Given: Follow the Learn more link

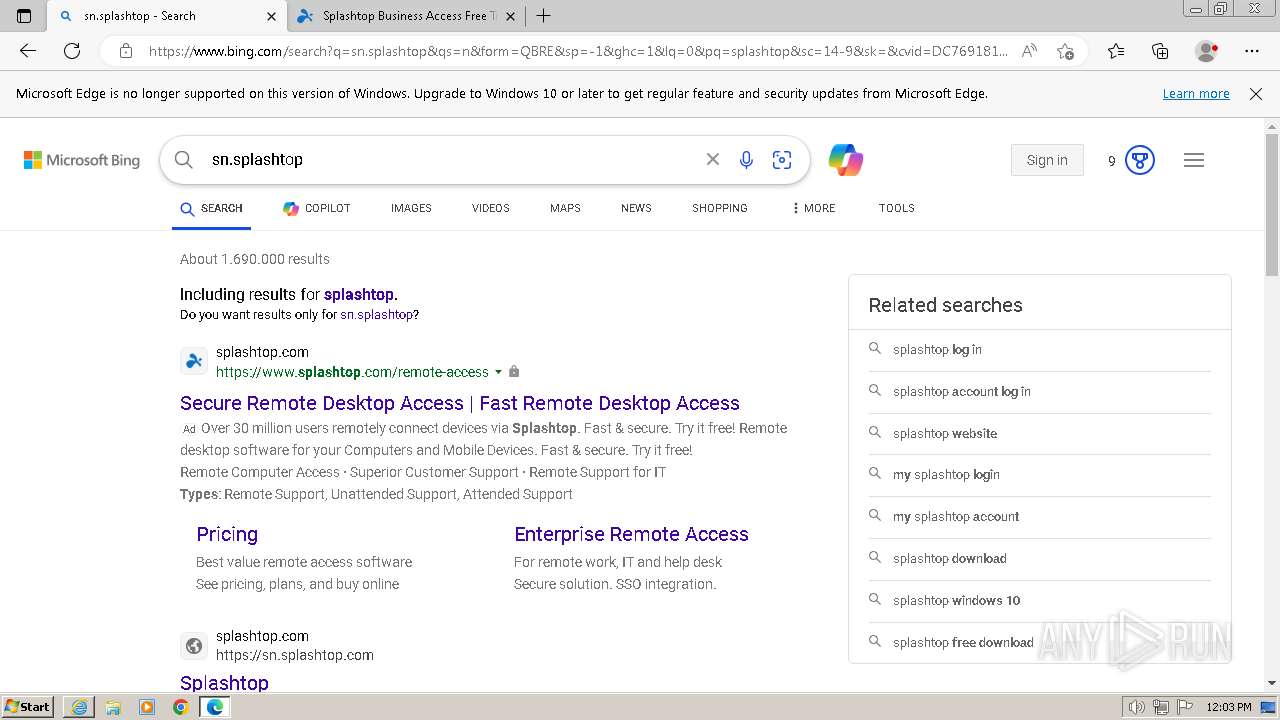Looking at the screenshot, I should (1196, 93).
